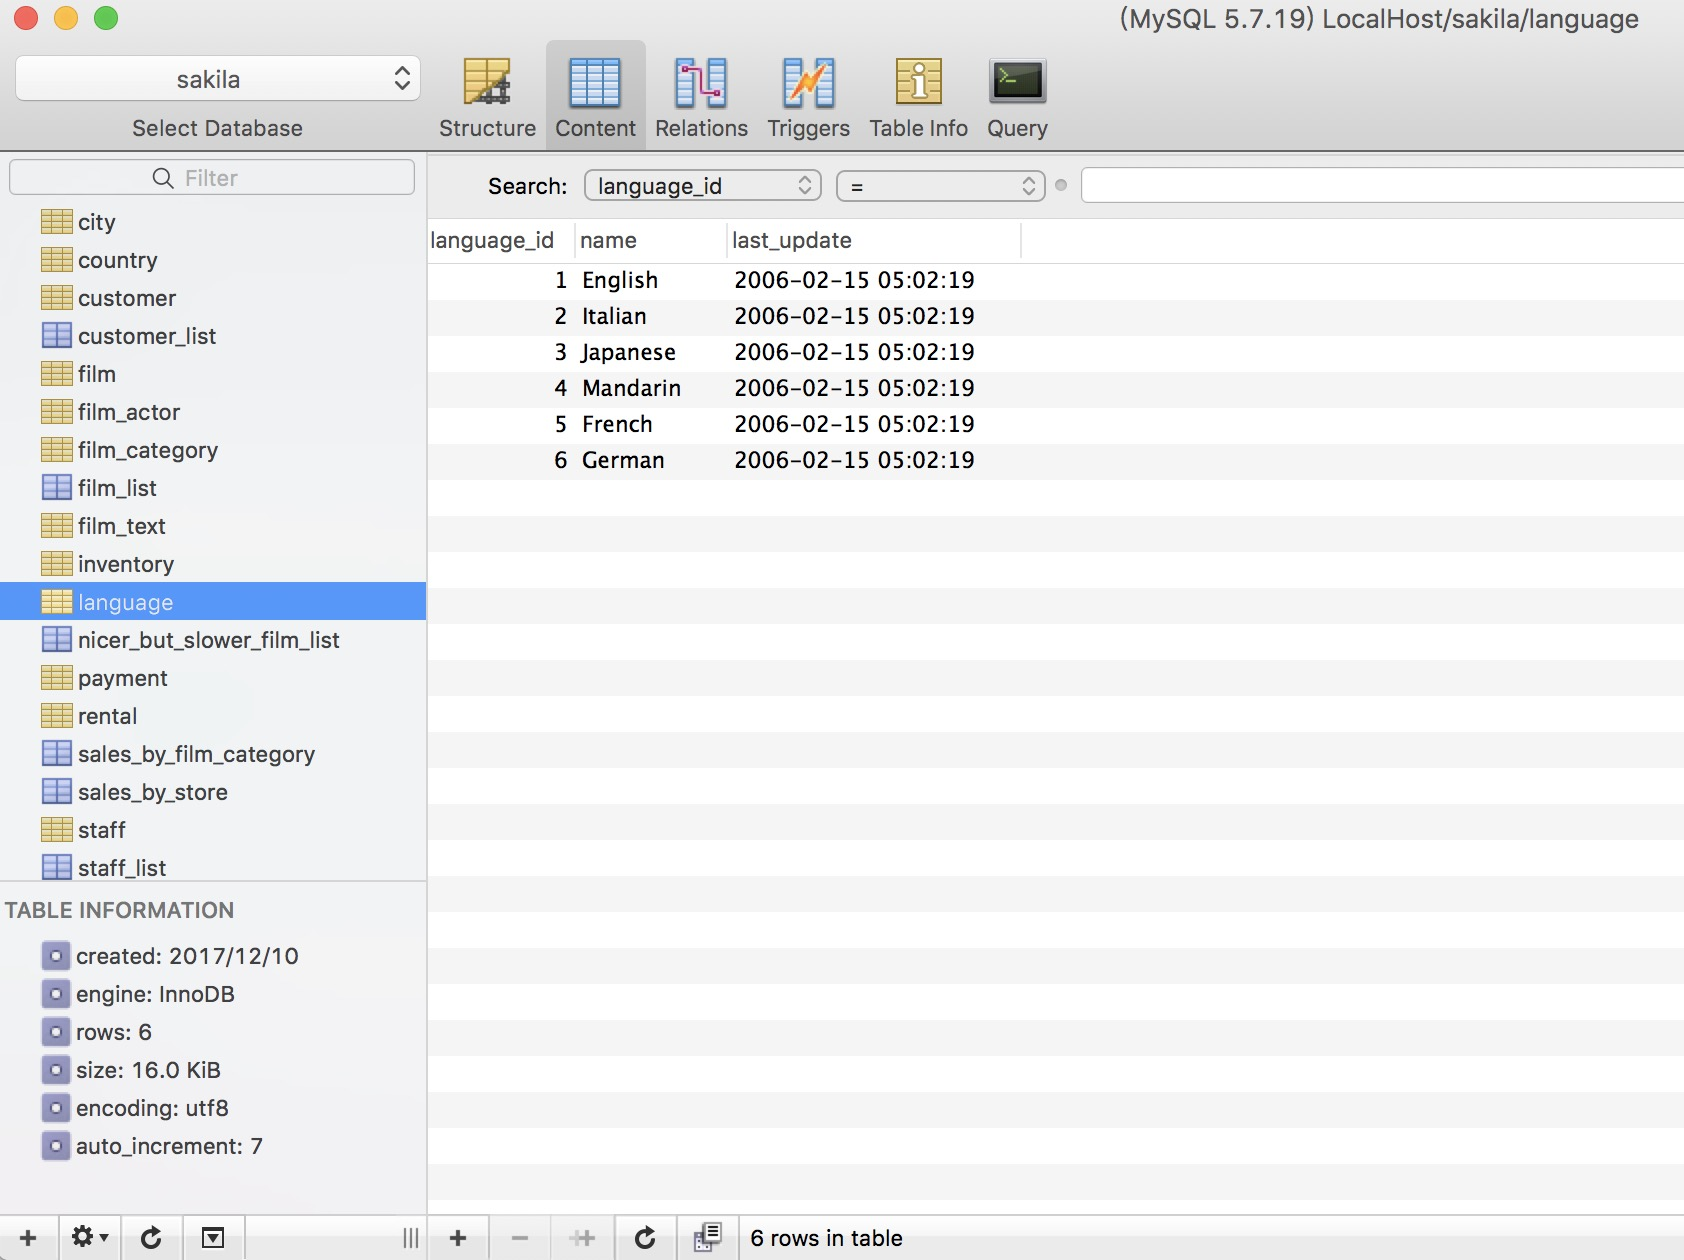Sort by name column header
The height and width of the screenshot is (1260, 1684).
[651, 241]
